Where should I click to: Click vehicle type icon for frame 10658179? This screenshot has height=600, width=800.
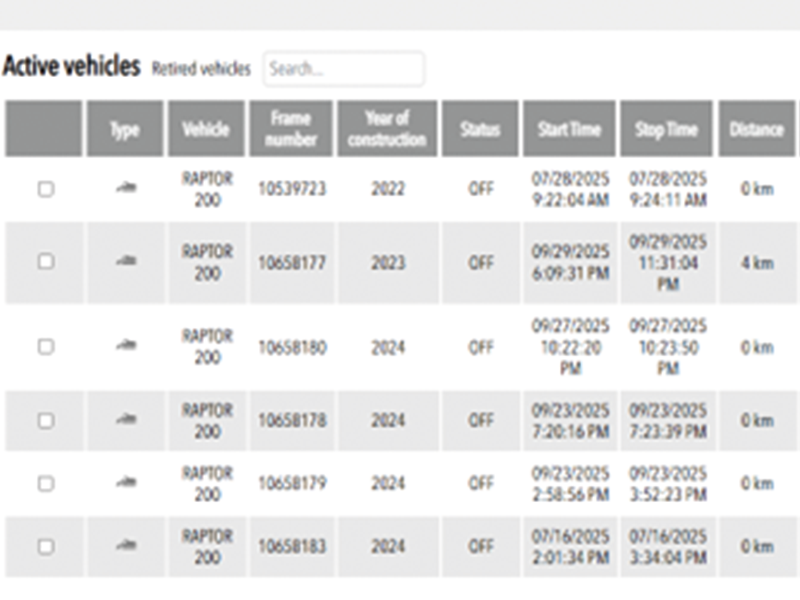coord(125,483)
